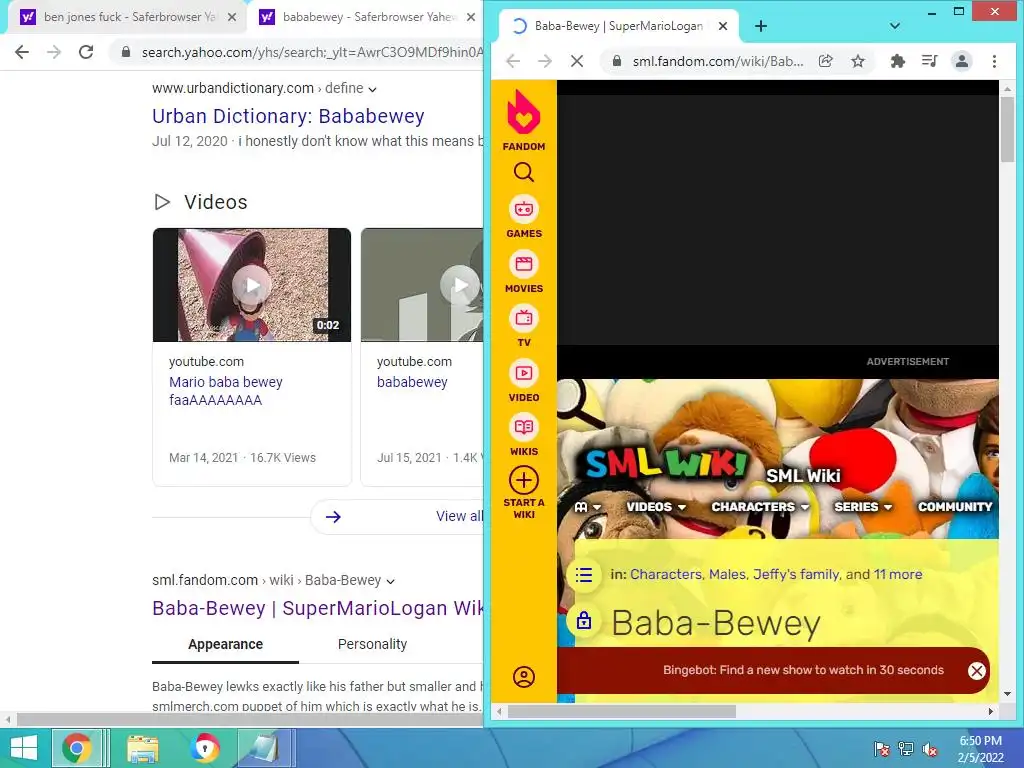This screenshot has width=1024, height=768.
Task: Open the Fandom user profile icon
Action: point(524,677)
